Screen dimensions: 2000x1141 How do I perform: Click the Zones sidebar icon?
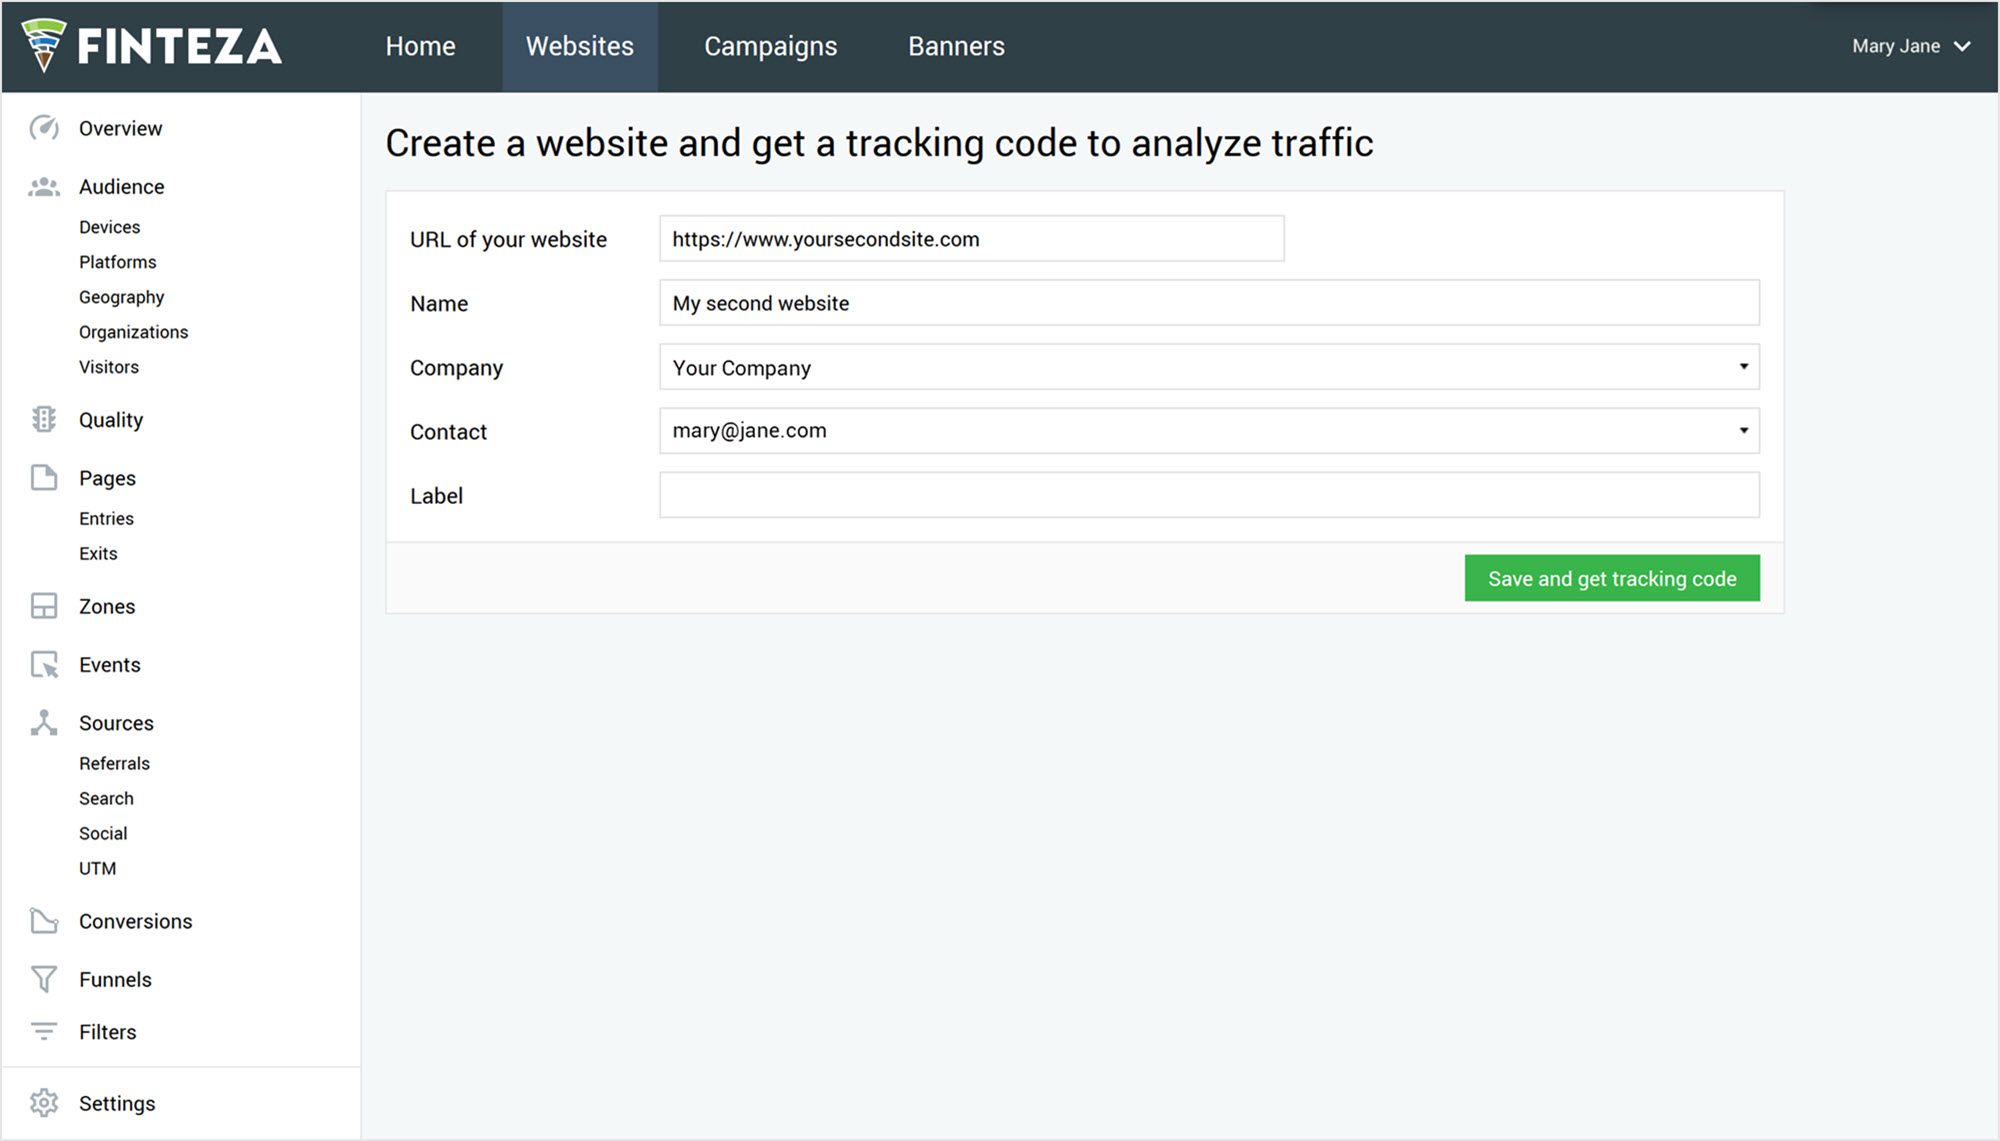click(x=43, y=606)
